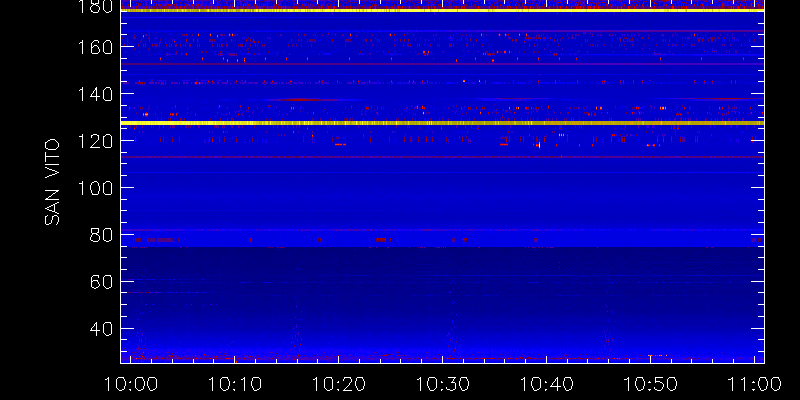Click the 80 frequency axis label
The image size is (800, 400).
(x=101, y=235)
